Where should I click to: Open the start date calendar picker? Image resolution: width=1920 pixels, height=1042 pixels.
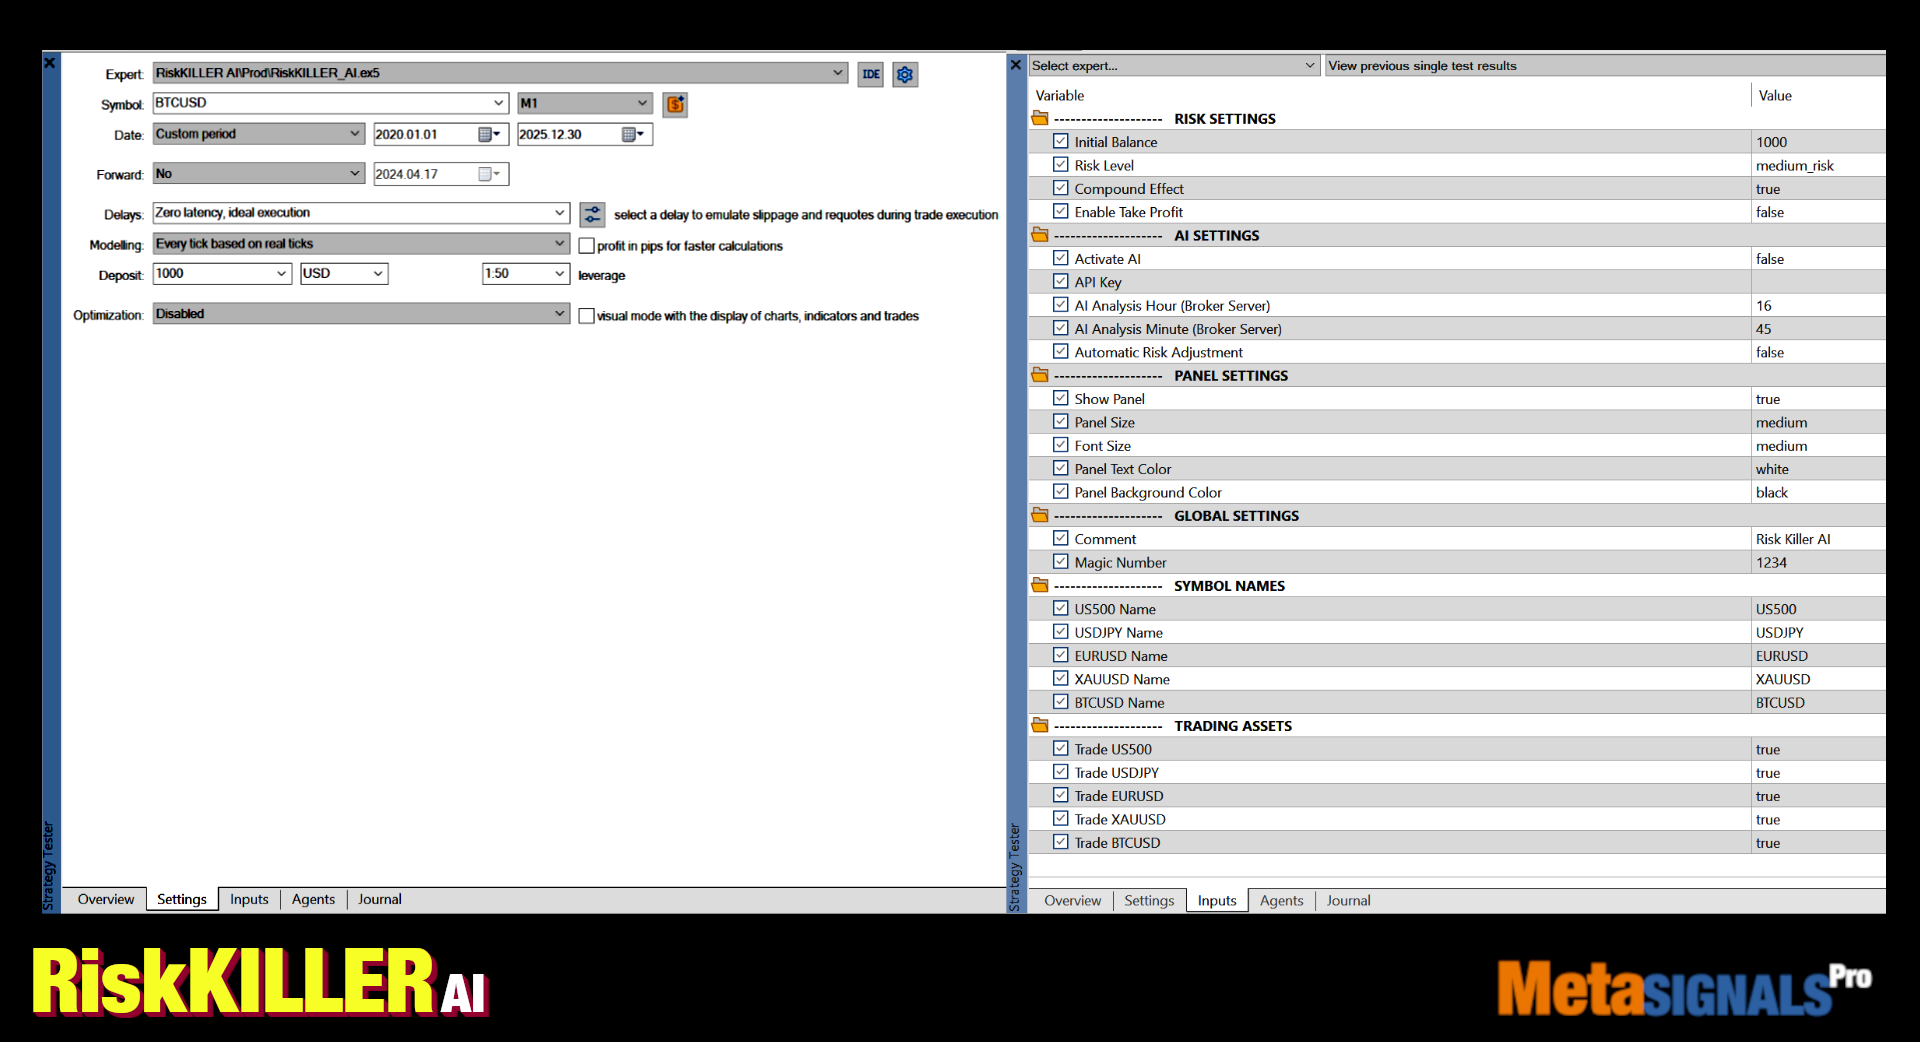pos(488,134)
